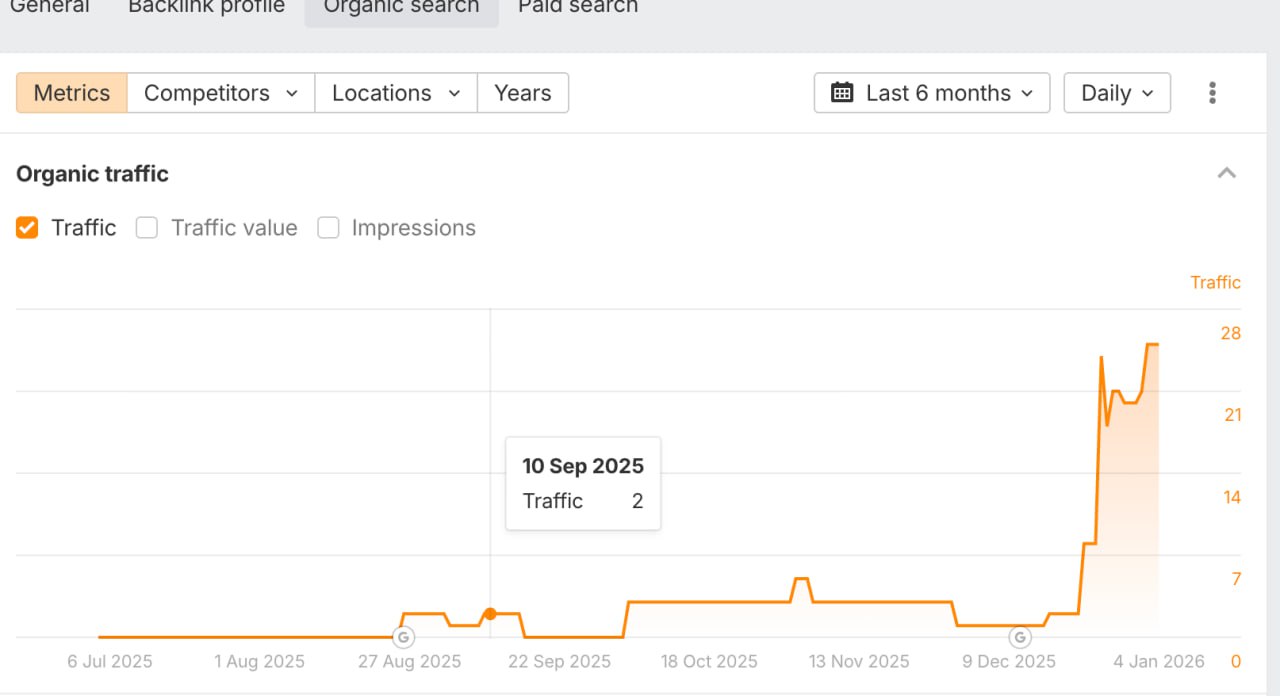1280x696 pixels.
Task: Click the orange data point on 10 Sep
Action: pyautogui.click(x=490, y=614)
